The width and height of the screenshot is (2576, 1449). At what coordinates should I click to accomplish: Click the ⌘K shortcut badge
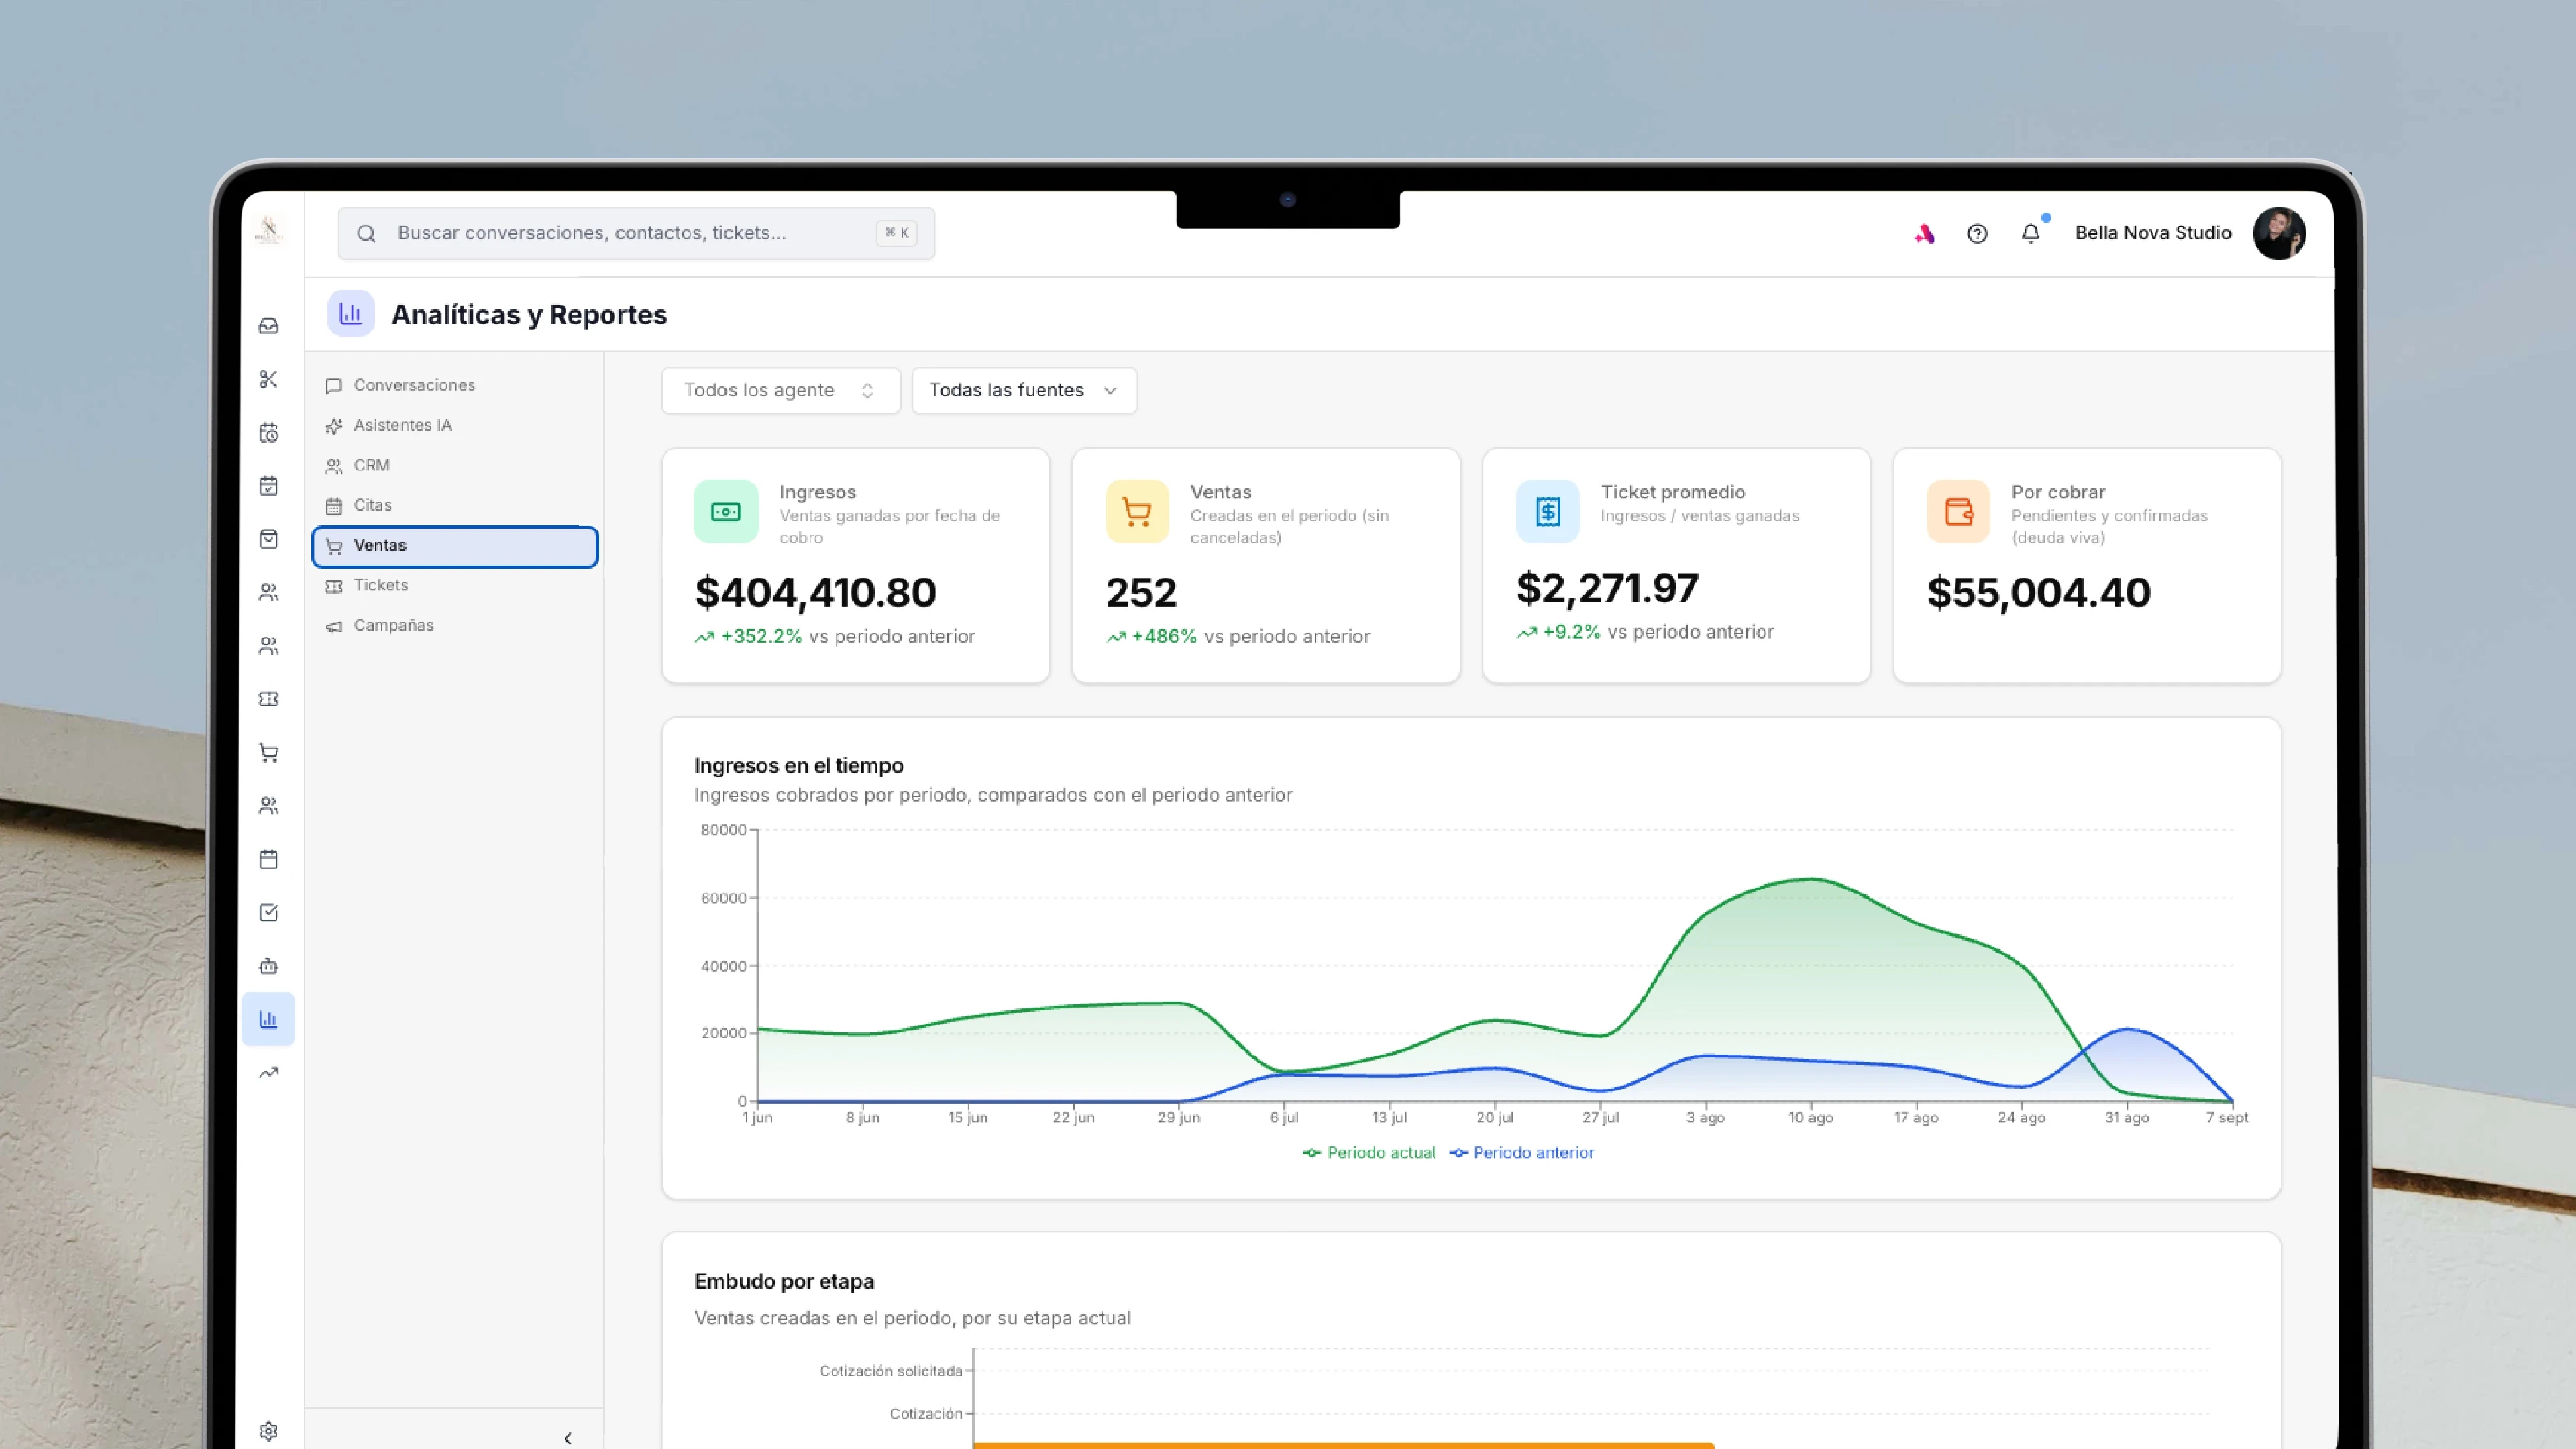(897, 233)
